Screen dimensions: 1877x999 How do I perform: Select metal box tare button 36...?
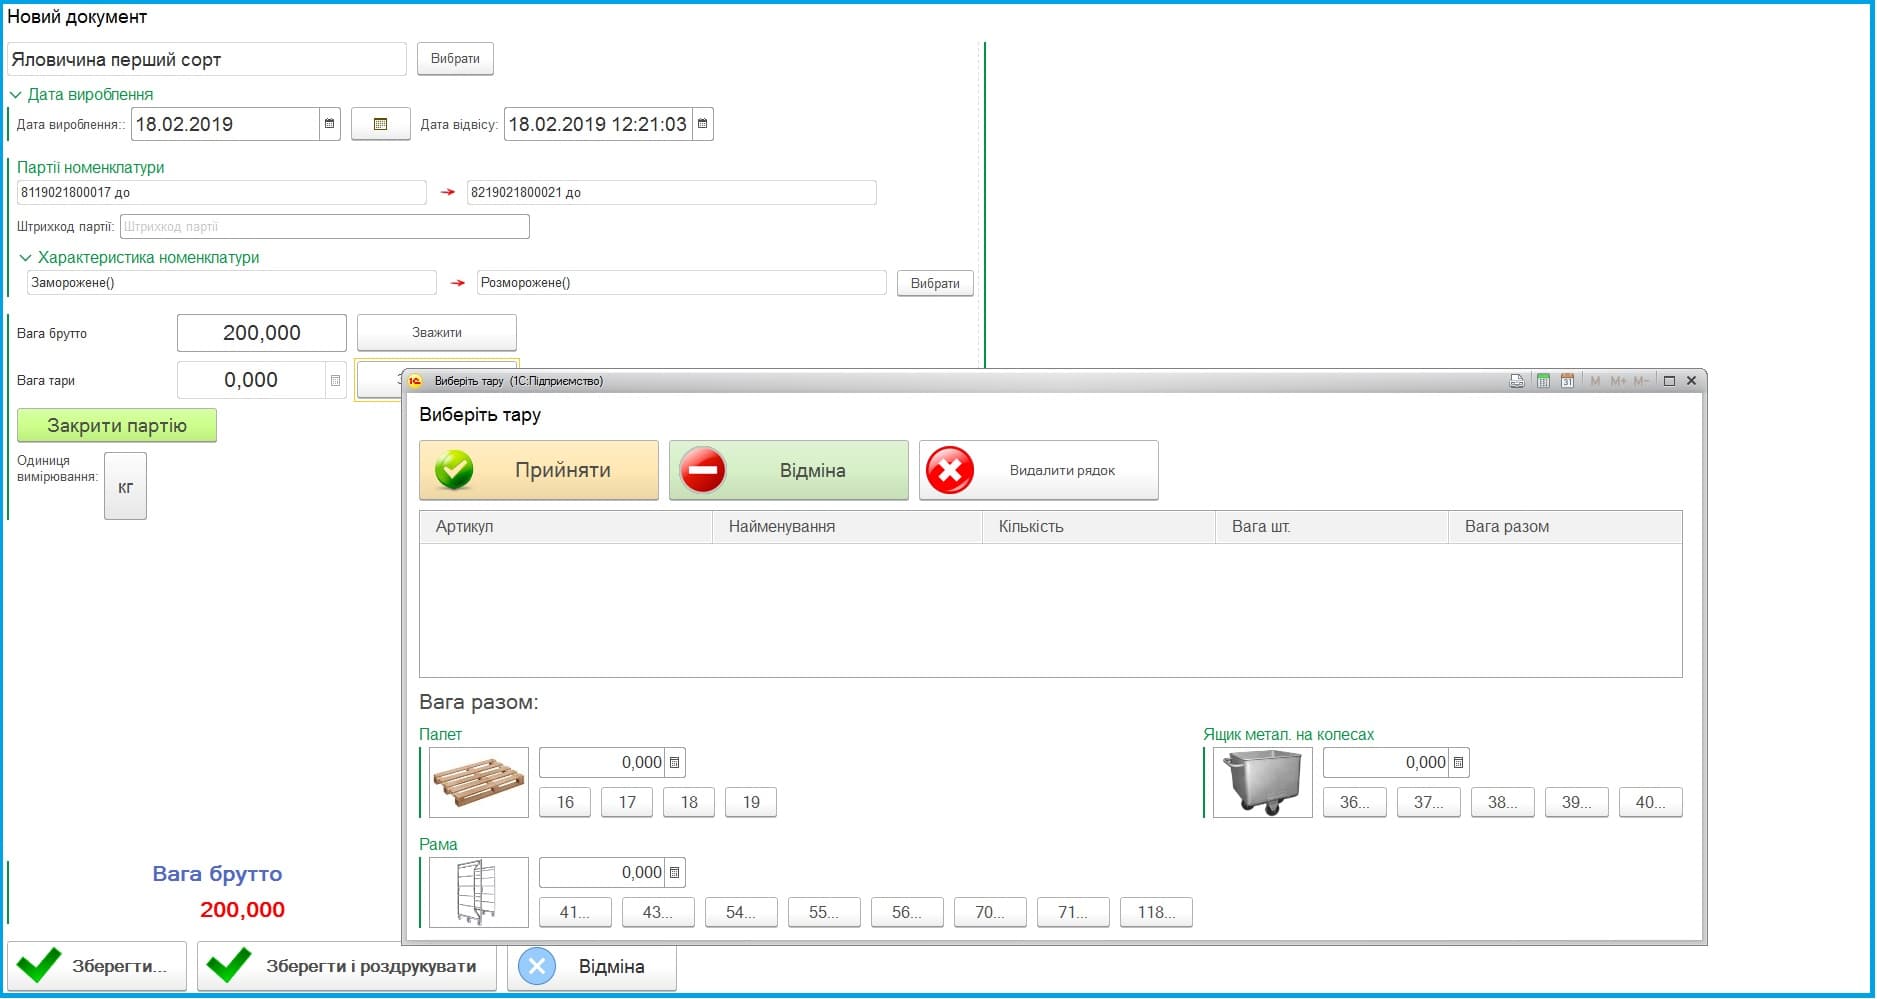[1355, 802]
